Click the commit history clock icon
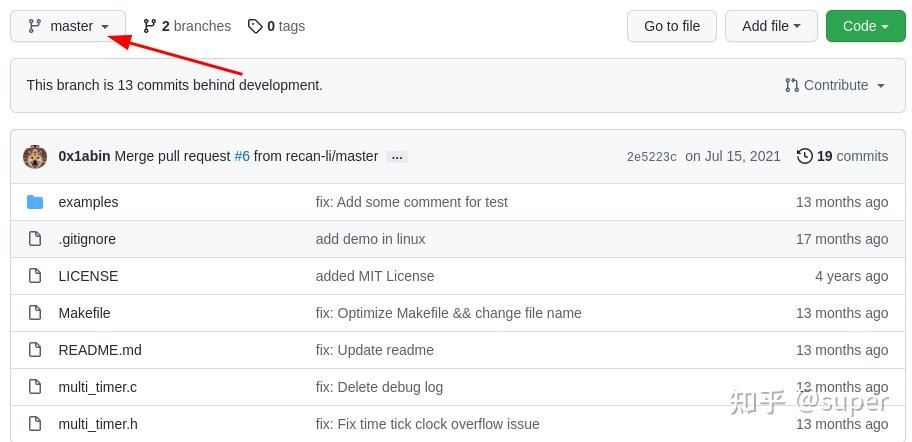912x442 pixels. (804, 156)
